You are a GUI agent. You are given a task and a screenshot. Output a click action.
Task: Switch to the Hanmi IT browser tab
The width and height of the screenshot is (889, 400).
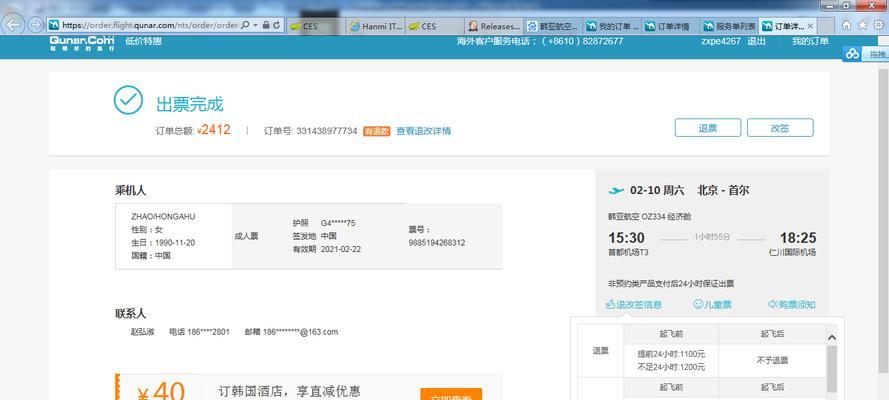pyautogui.click(x=375, y=26)
